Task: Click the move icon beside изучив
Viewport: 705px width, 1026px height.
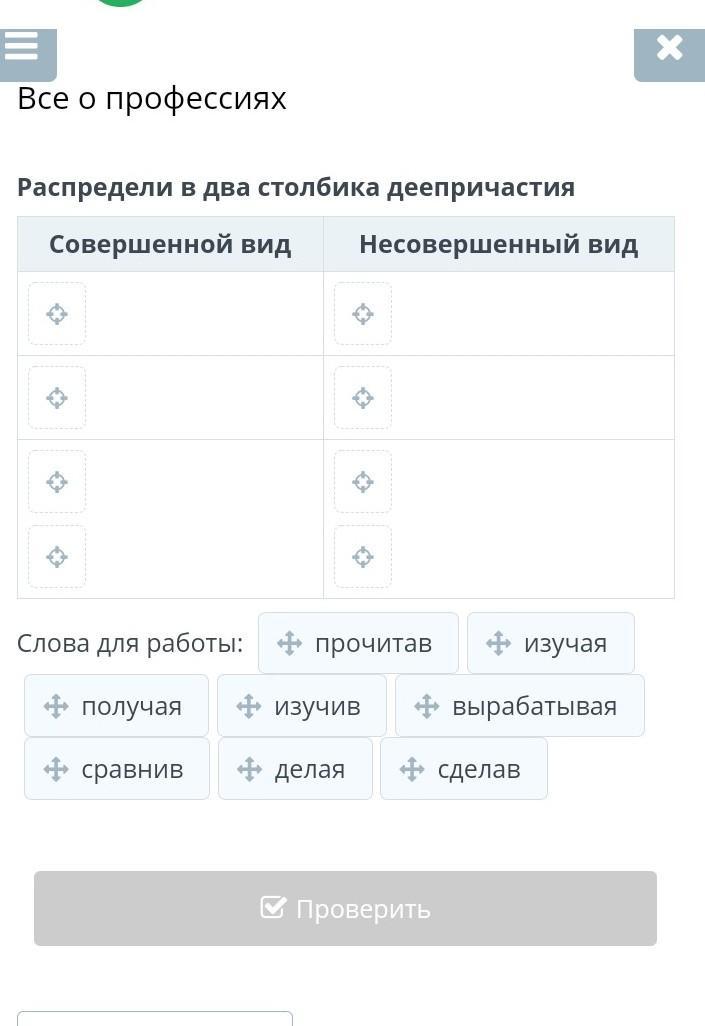Action: 249,706
